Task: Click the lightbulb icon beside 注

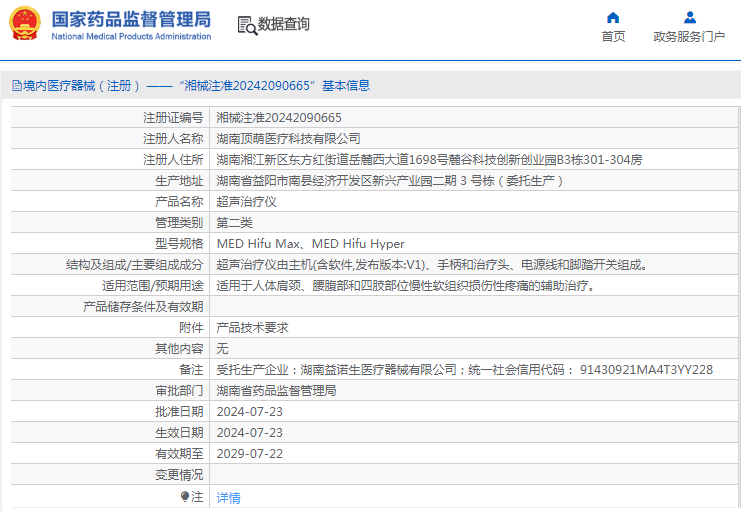Action: point(185,496)
